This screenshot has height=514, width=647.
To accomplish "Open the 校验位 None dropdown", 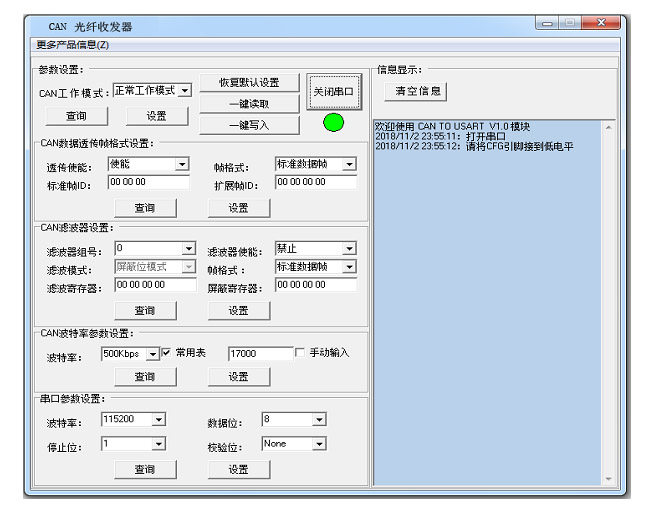I will tap(319, 444).
